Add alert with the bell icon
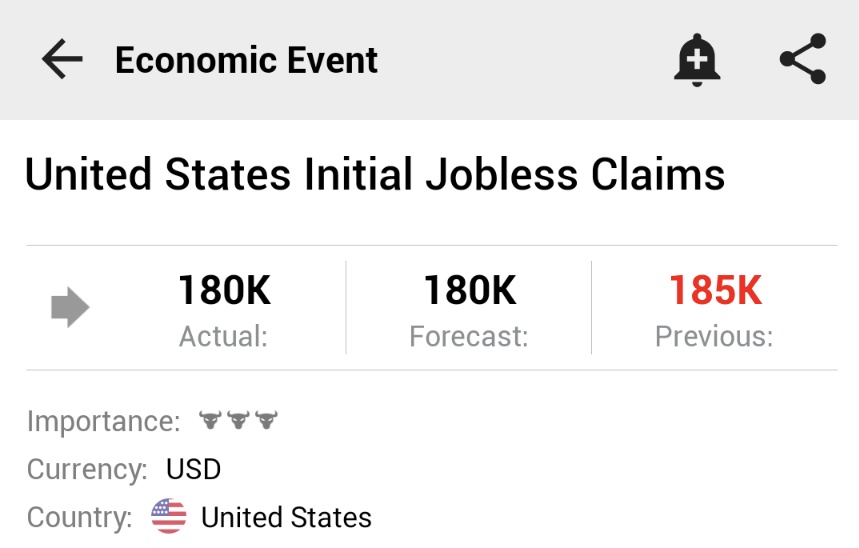Screen dimensions: 859x548 pyautogui.click(x=697, y=60)
